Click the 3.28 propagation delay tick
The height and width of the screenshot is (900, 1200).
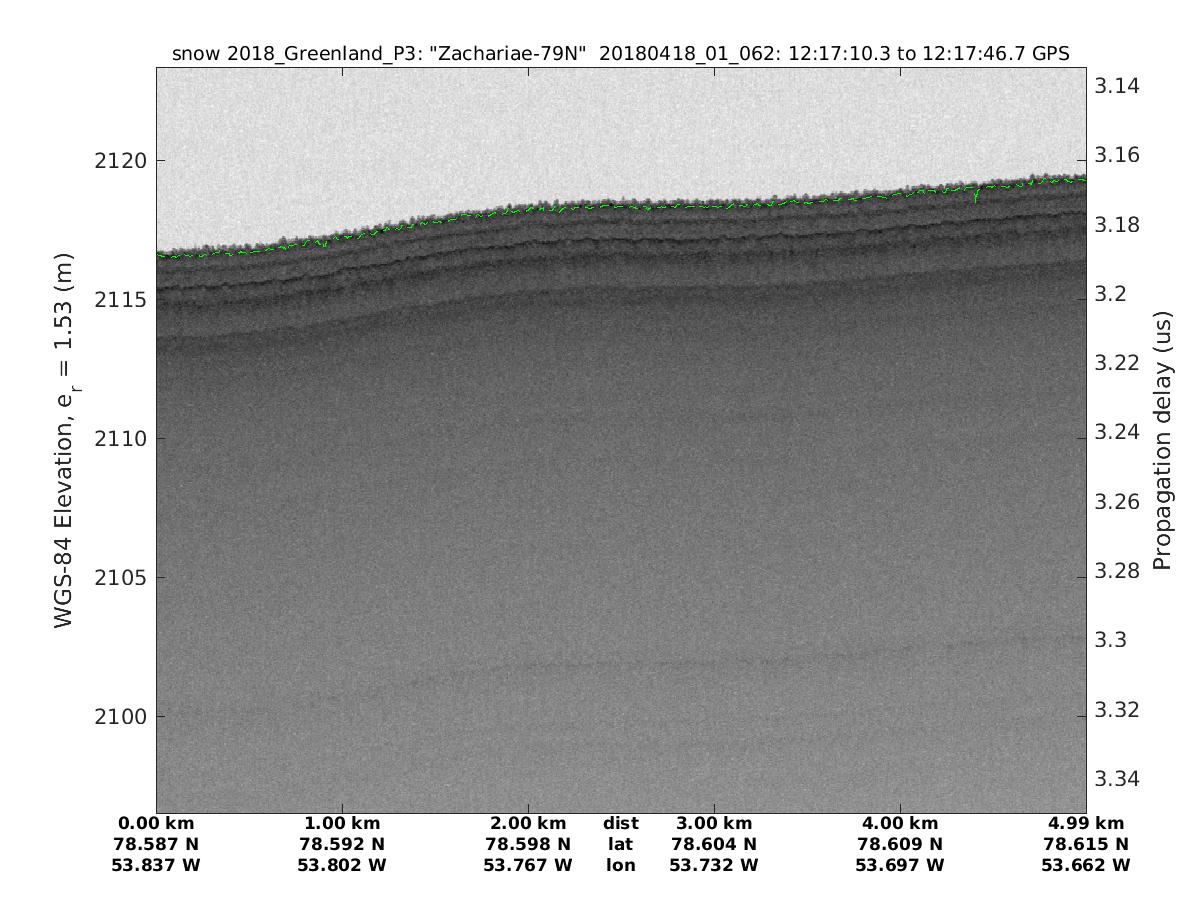(x=1117, y=571)
